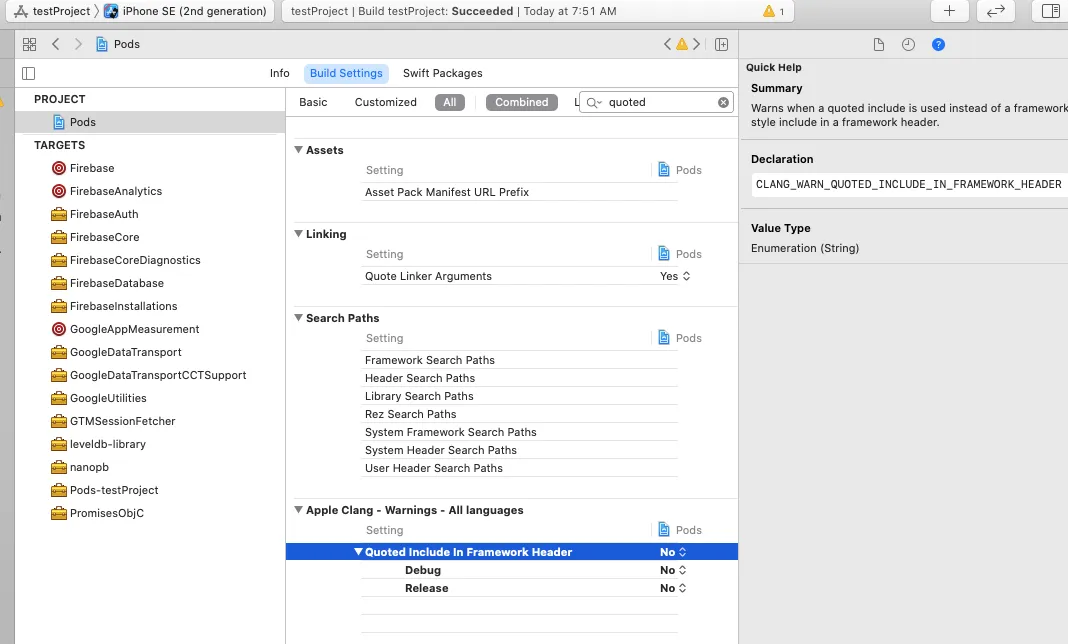Collapse the Linking section
Image resolution: width=1068 pixels, height=644 pixels.
pos(298,234)
